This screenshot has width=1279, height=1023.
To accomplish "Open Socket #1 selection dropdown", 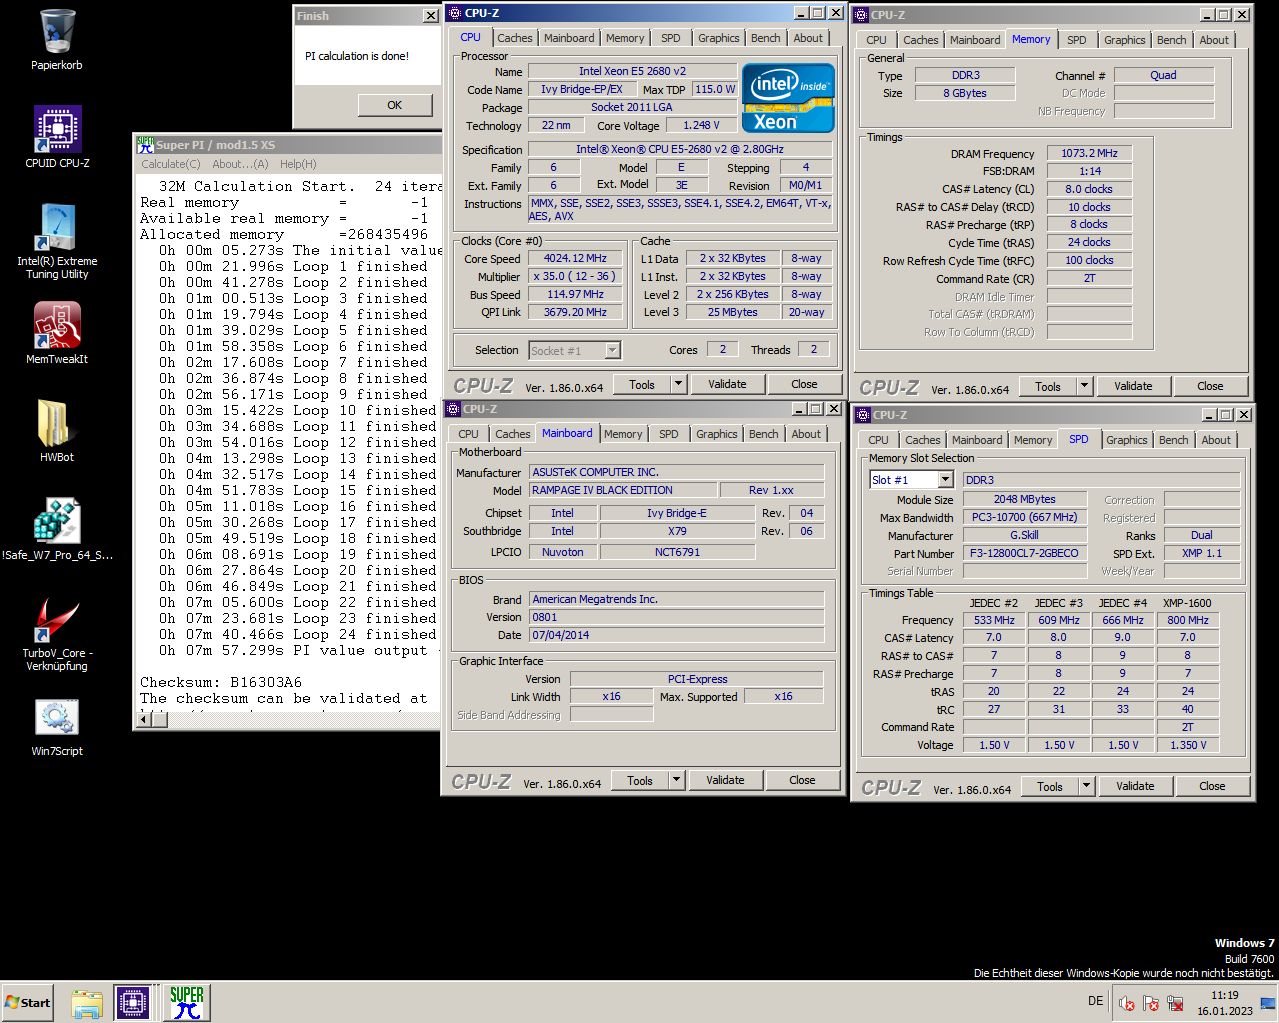I will (612, 350).
